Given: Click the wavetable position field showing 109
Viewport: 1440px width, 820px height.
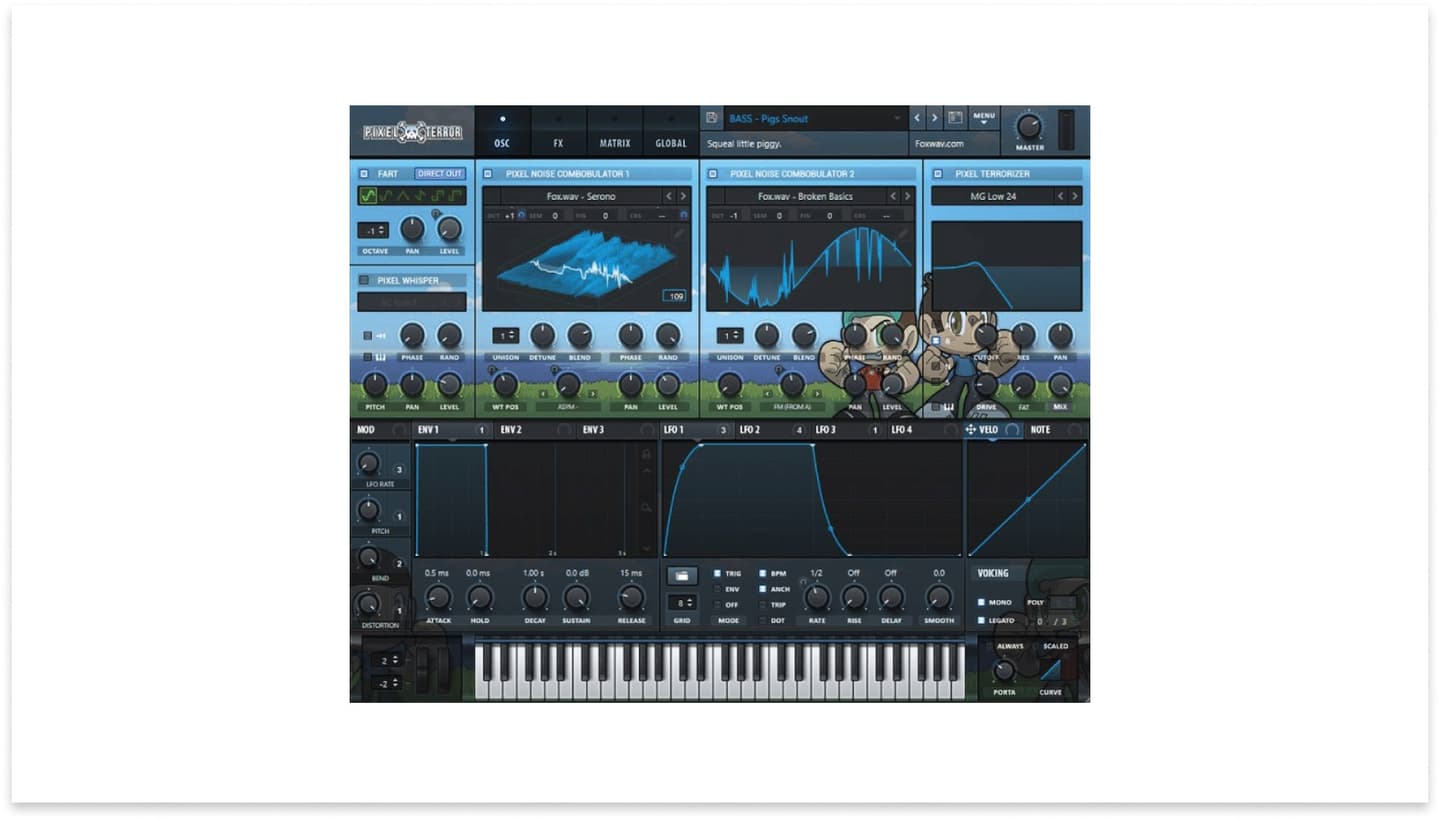Looking at the screenshot, I should 674,296.
